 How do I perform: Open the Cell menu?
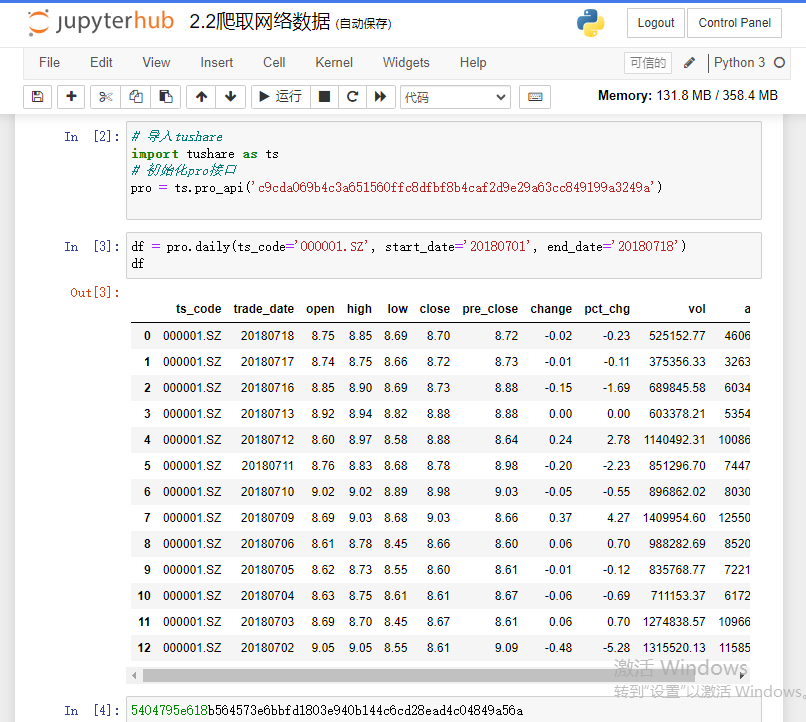pyautogui.click(x=274, y=62)
